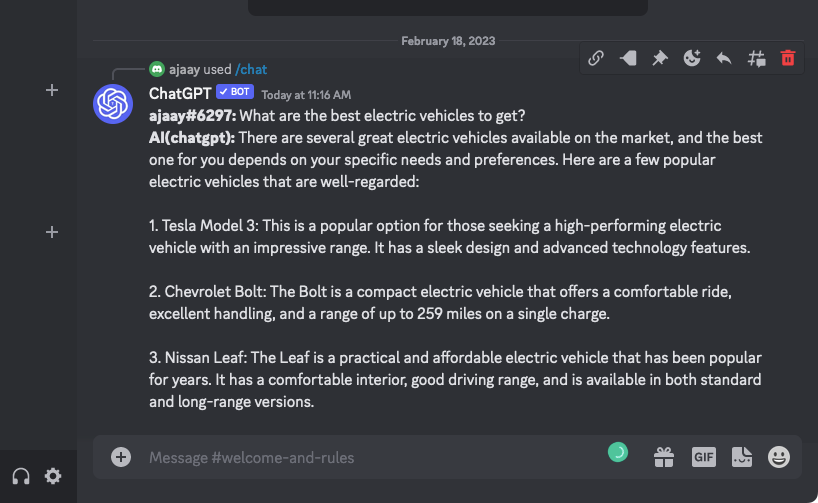Image resolution: width=818 pixels, height=503 pixels.
Task: Click the mark unread tag icon
Action: pyautogui.click(x=628, y=58)
